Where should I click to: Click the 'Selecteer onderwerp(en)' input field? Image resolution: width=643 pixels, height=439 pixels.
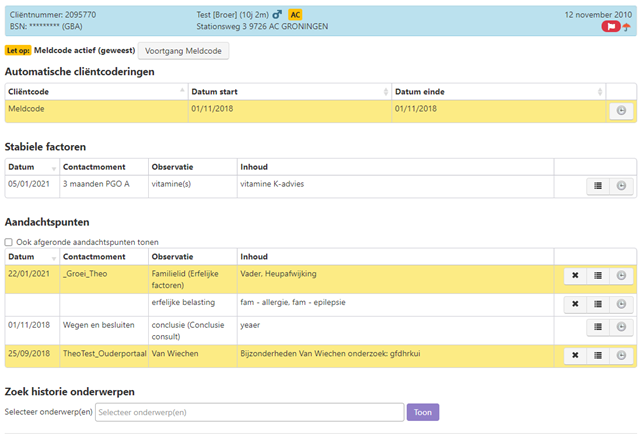click(x=249, y=412)
